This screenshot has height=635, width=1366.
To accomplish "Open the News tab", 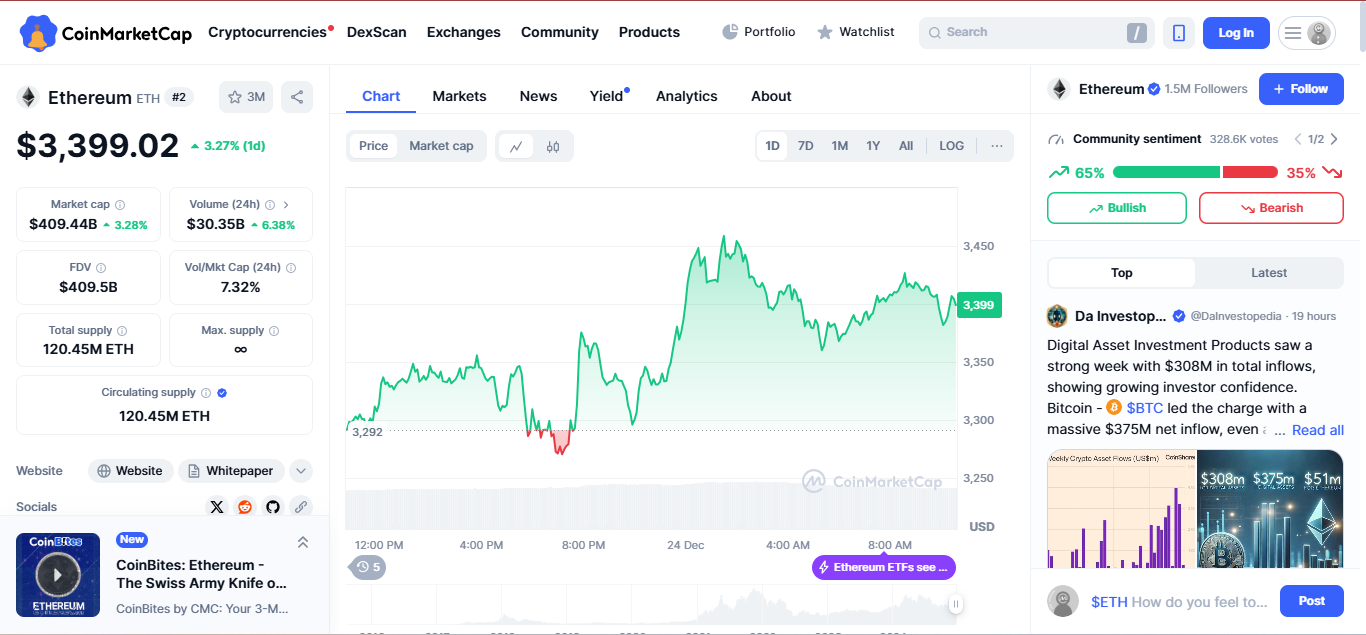I will tap(538, 96).
